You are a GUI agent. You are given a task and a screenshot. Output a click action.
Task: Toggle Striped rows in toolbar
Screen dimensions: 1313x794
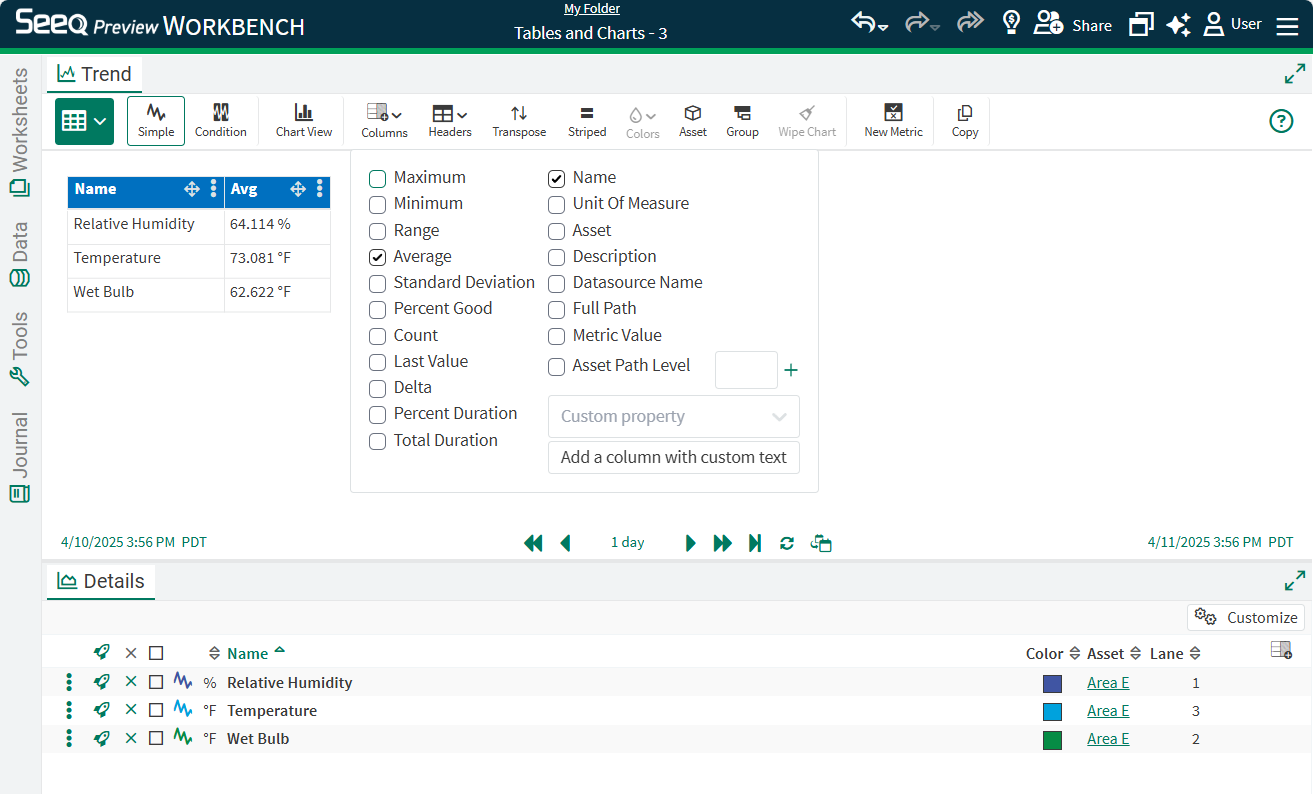[587, 120]
